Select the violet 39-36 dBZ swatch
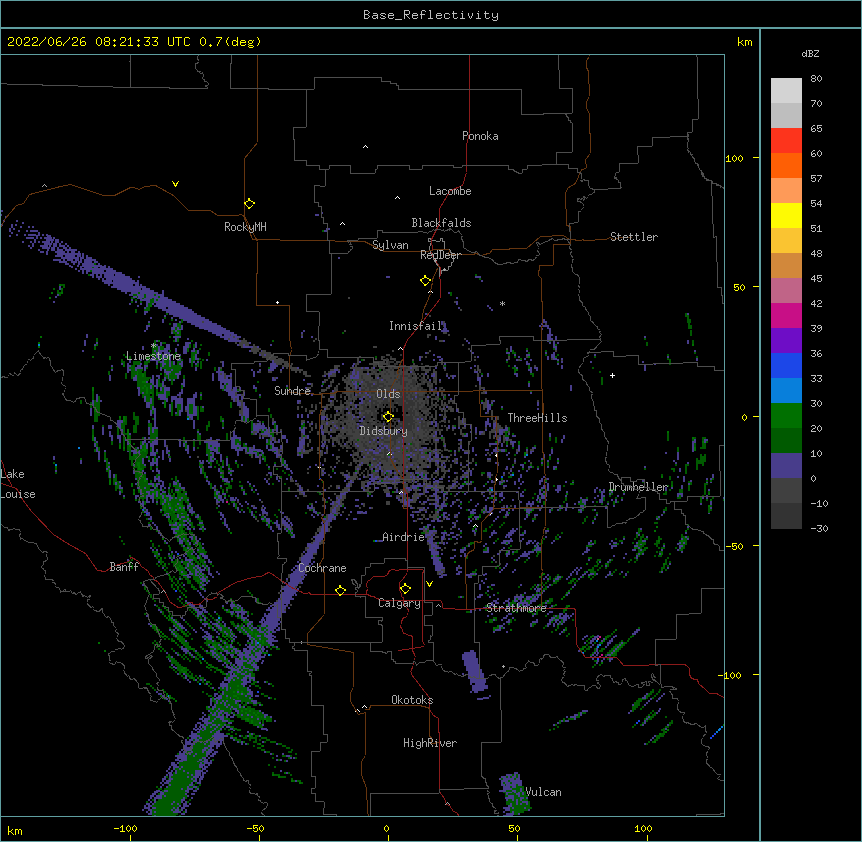This screenshot has width=862, height=842. tap(786, 341)
